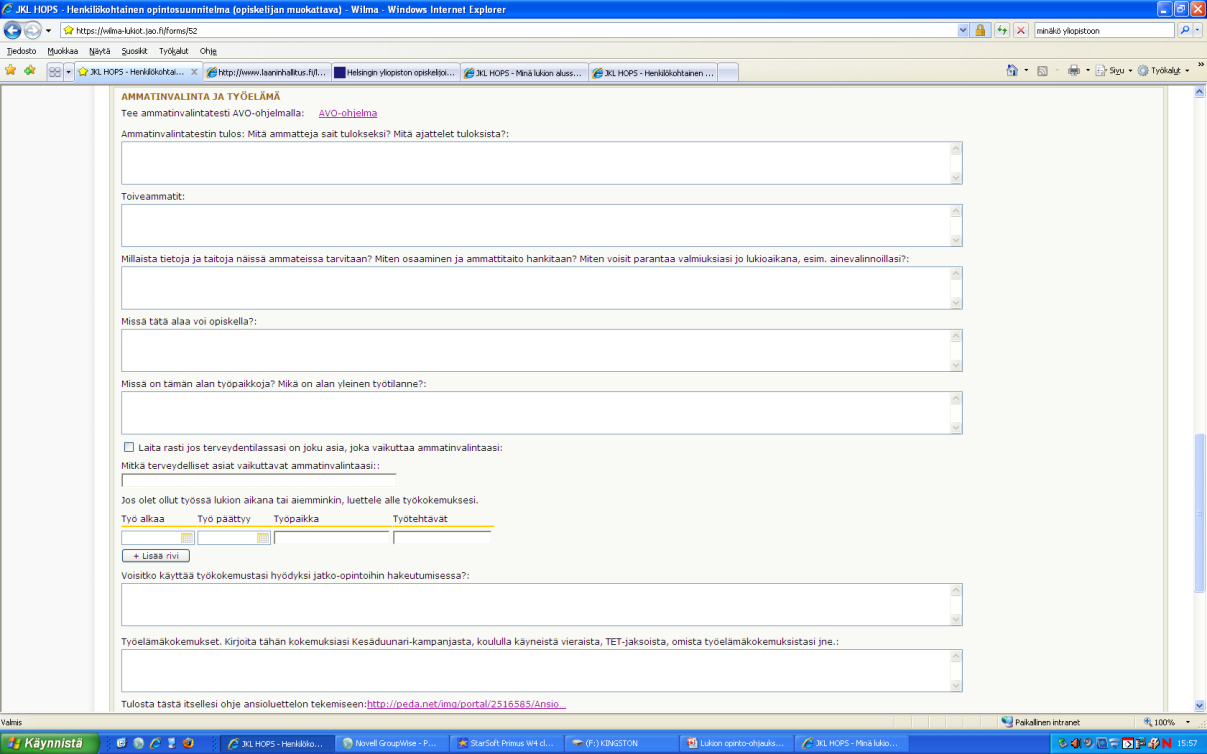Click the search box containing 'minäkö yliopistoon'
The width and height of the screenshot is (1207, 754).
click(1104, 30)
